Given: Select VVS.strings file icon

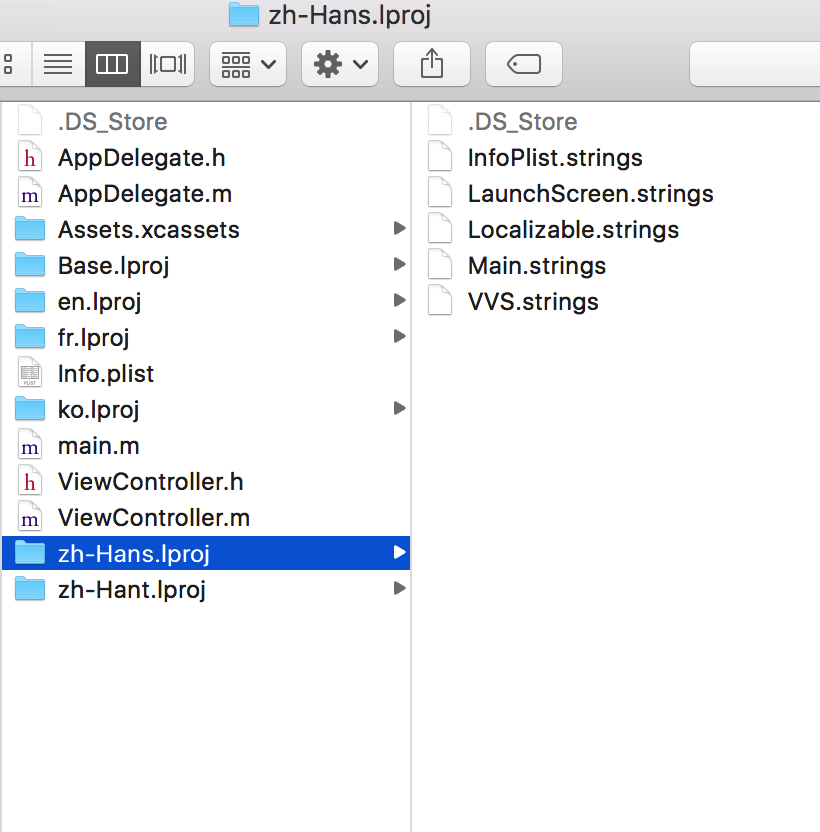Looking at the screenshot, I should (440, 301).
